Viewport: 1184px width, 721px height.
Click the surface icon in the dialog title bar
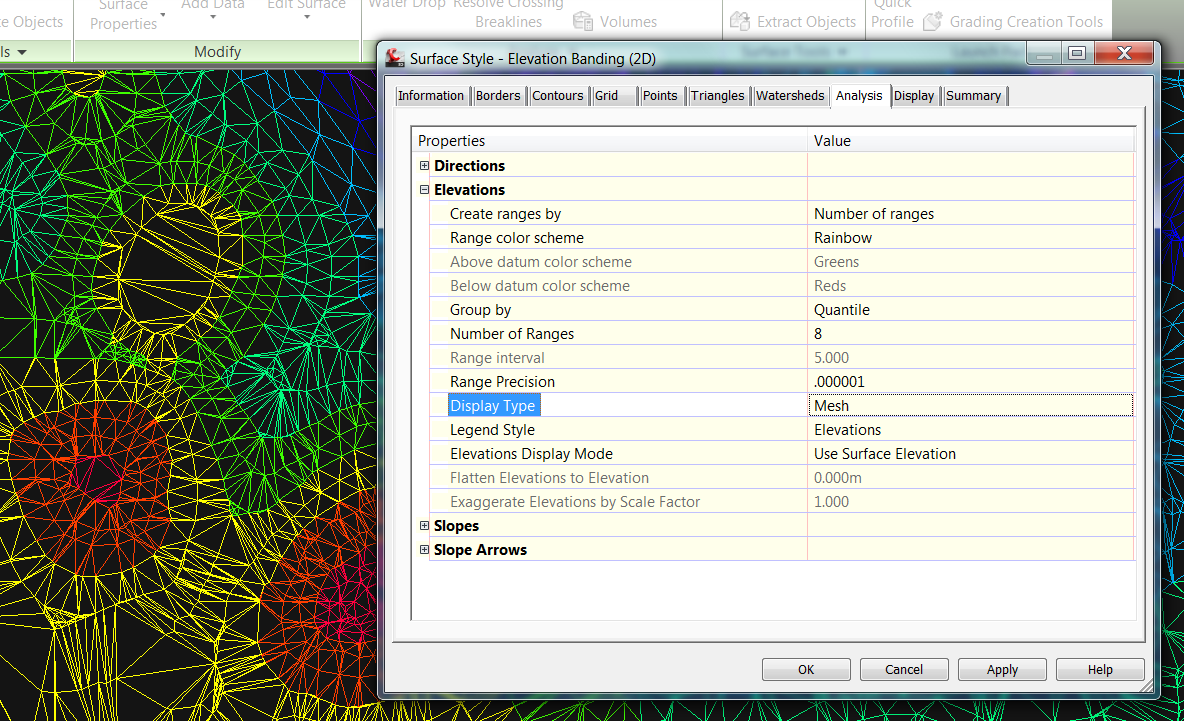(393, 58)
